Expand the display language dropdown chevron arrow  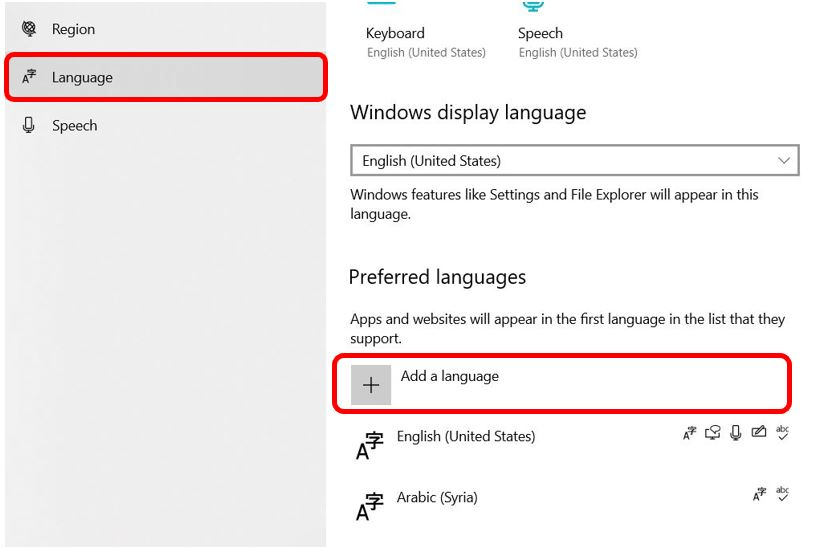tap(784, 160)
